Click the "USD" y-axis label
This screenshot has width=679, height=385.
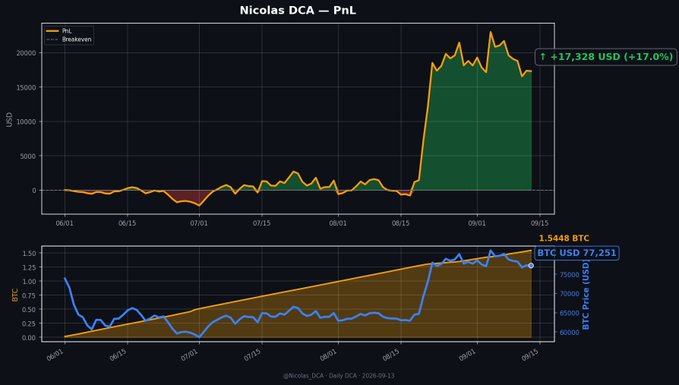[9, 120]
